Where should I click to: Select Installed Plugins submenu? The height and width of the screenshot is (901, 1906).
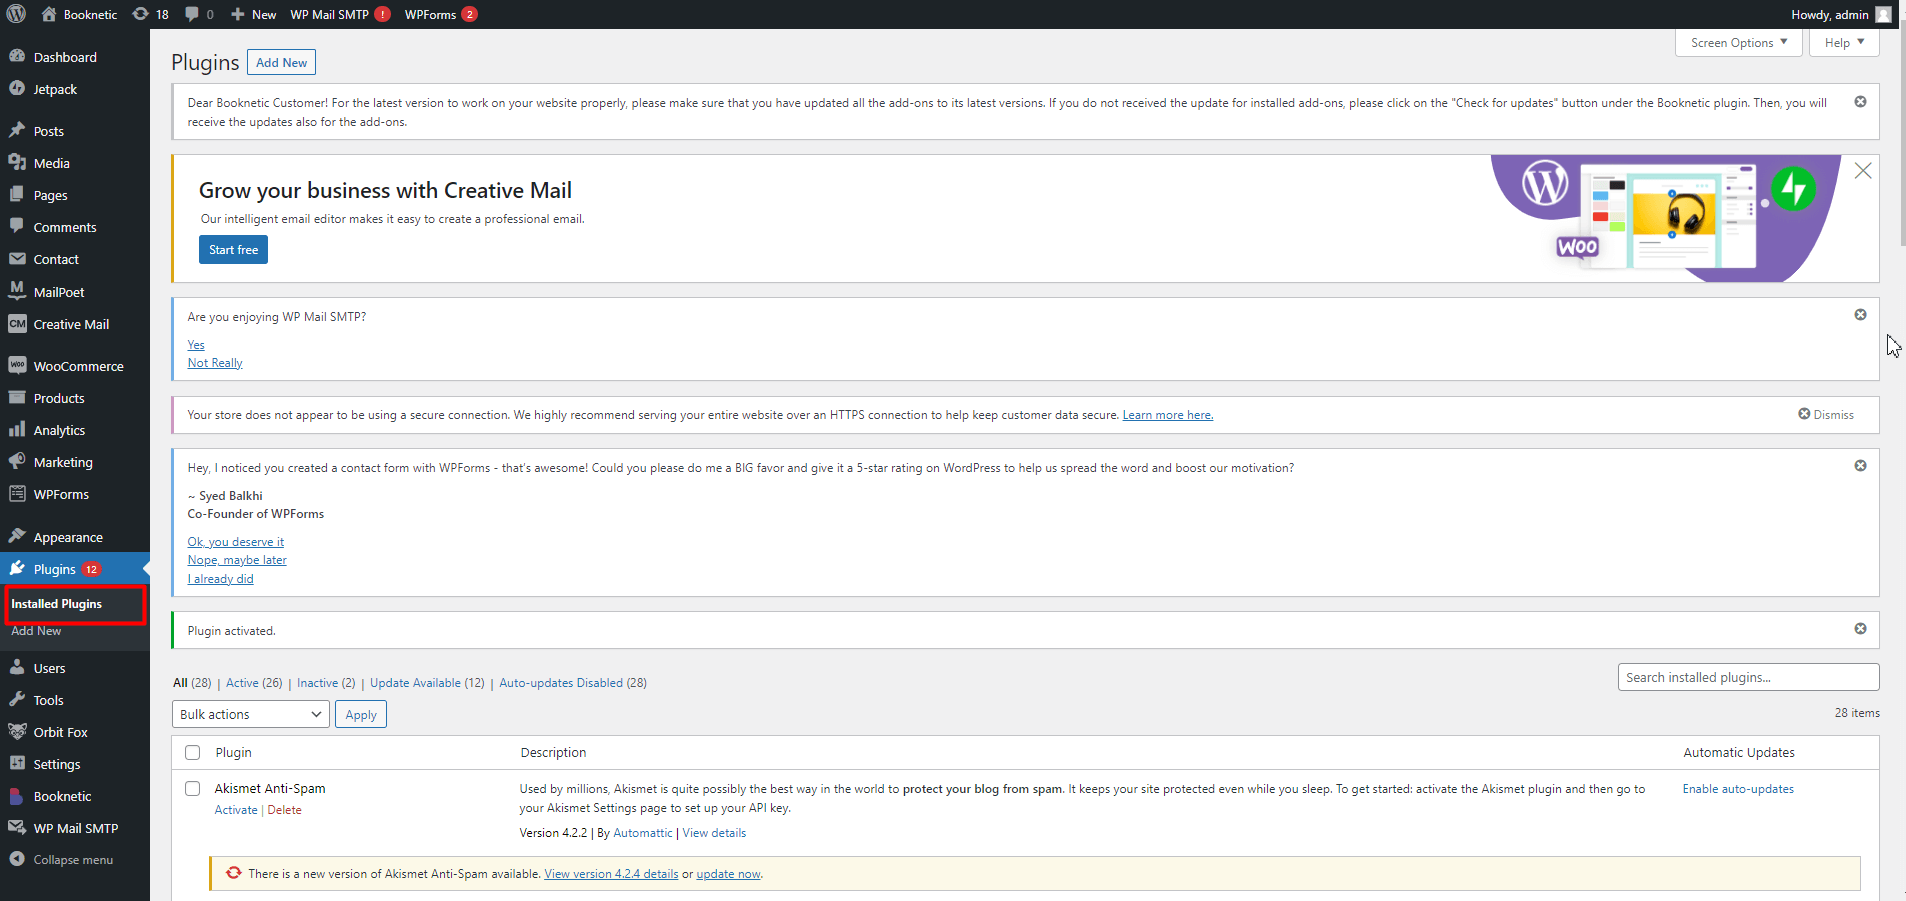(x=56, y=604)
